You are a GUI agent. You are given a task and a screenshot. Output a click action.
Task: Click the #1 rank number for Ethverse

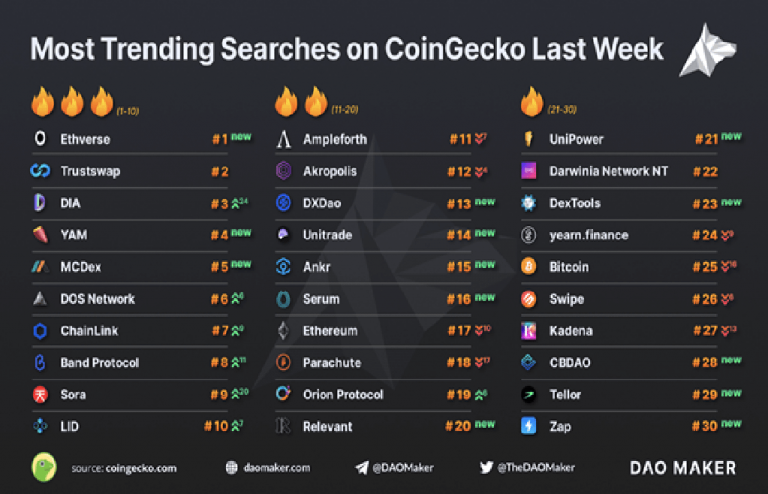coord(219,139)
